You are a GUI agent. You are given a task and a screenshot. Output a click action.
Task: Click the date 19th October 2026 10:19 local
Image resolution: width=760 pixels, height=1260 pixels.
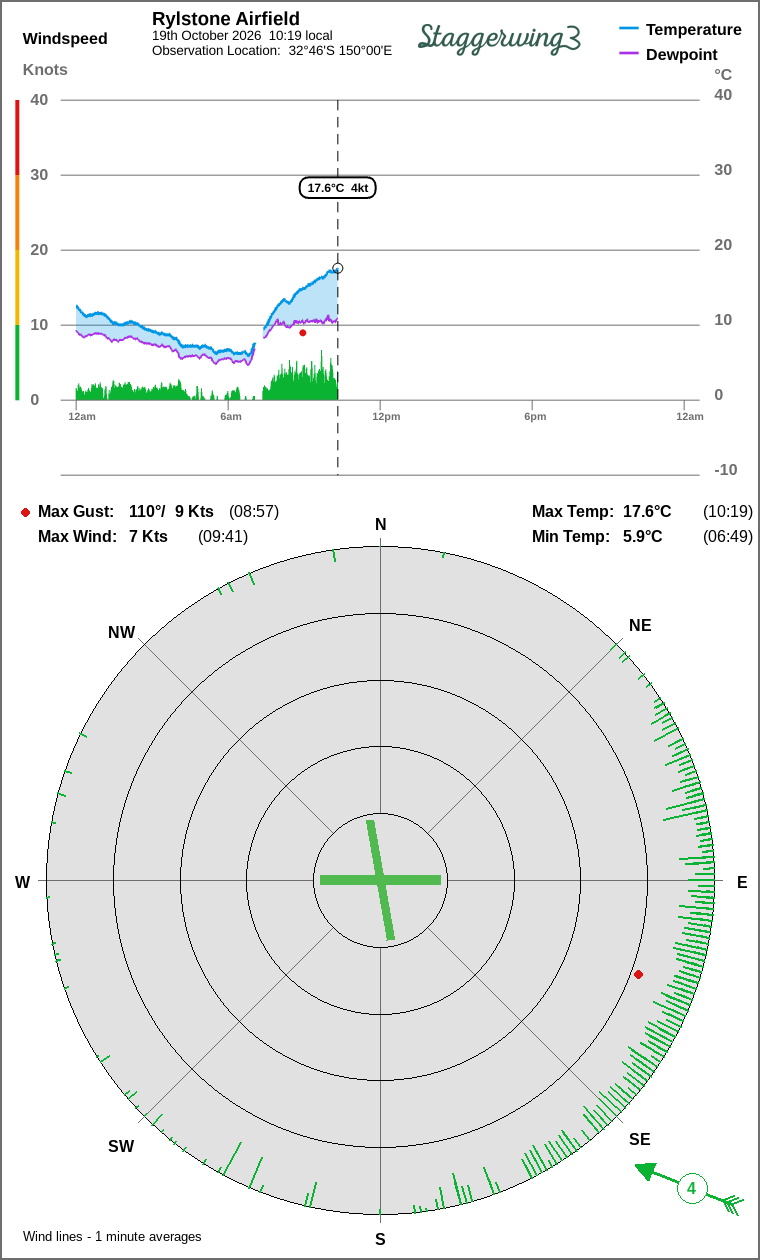coord(242,35)
